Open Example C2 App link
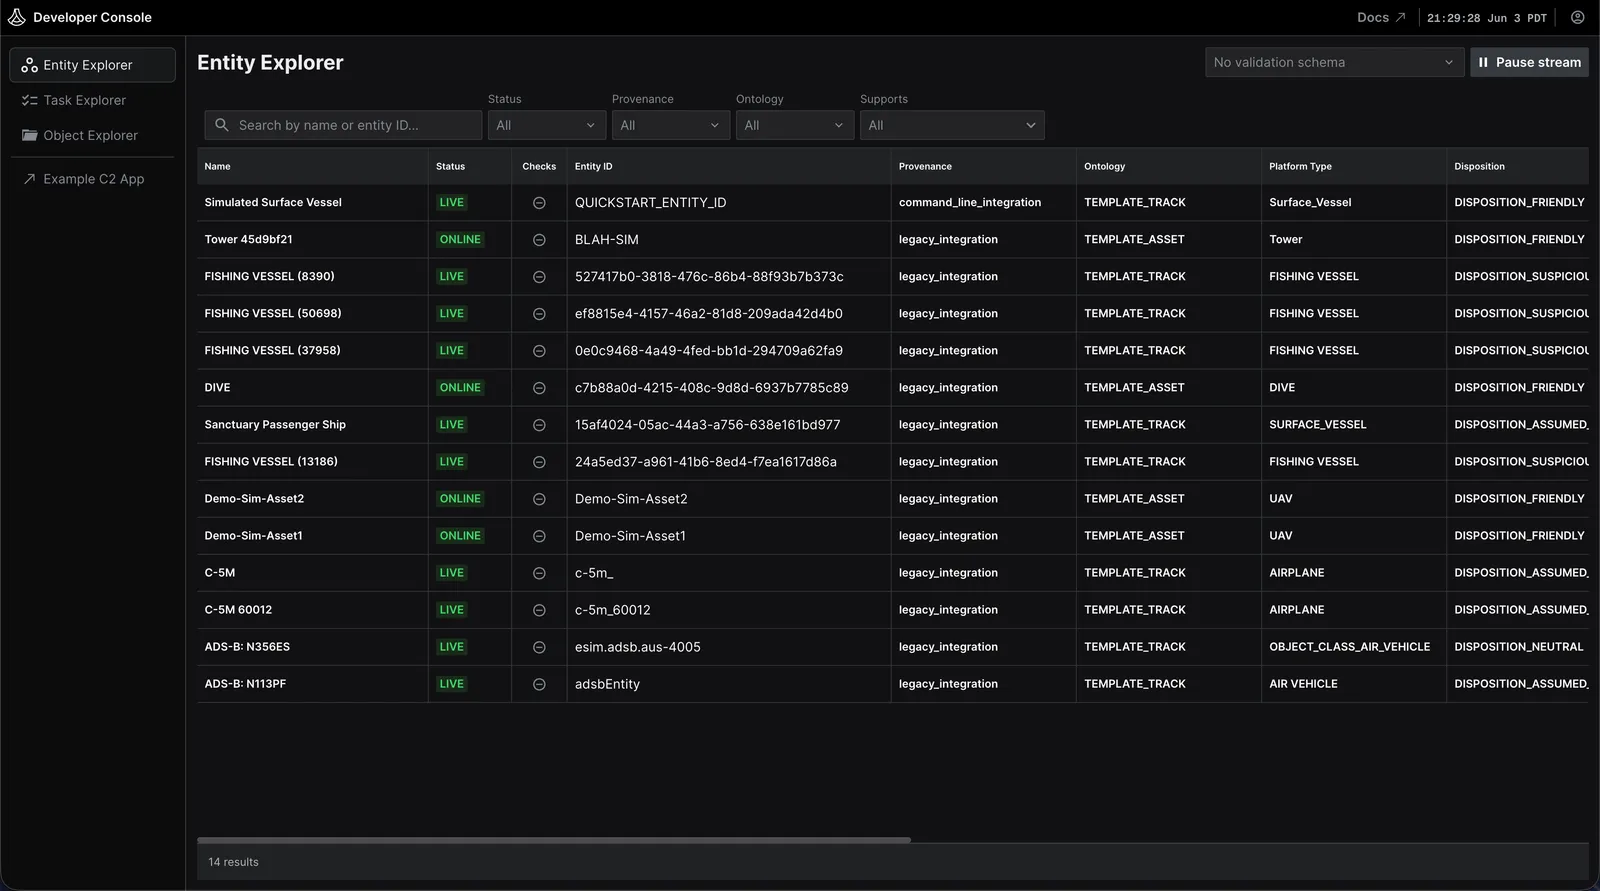1600x891 pixels. [92, 179]
